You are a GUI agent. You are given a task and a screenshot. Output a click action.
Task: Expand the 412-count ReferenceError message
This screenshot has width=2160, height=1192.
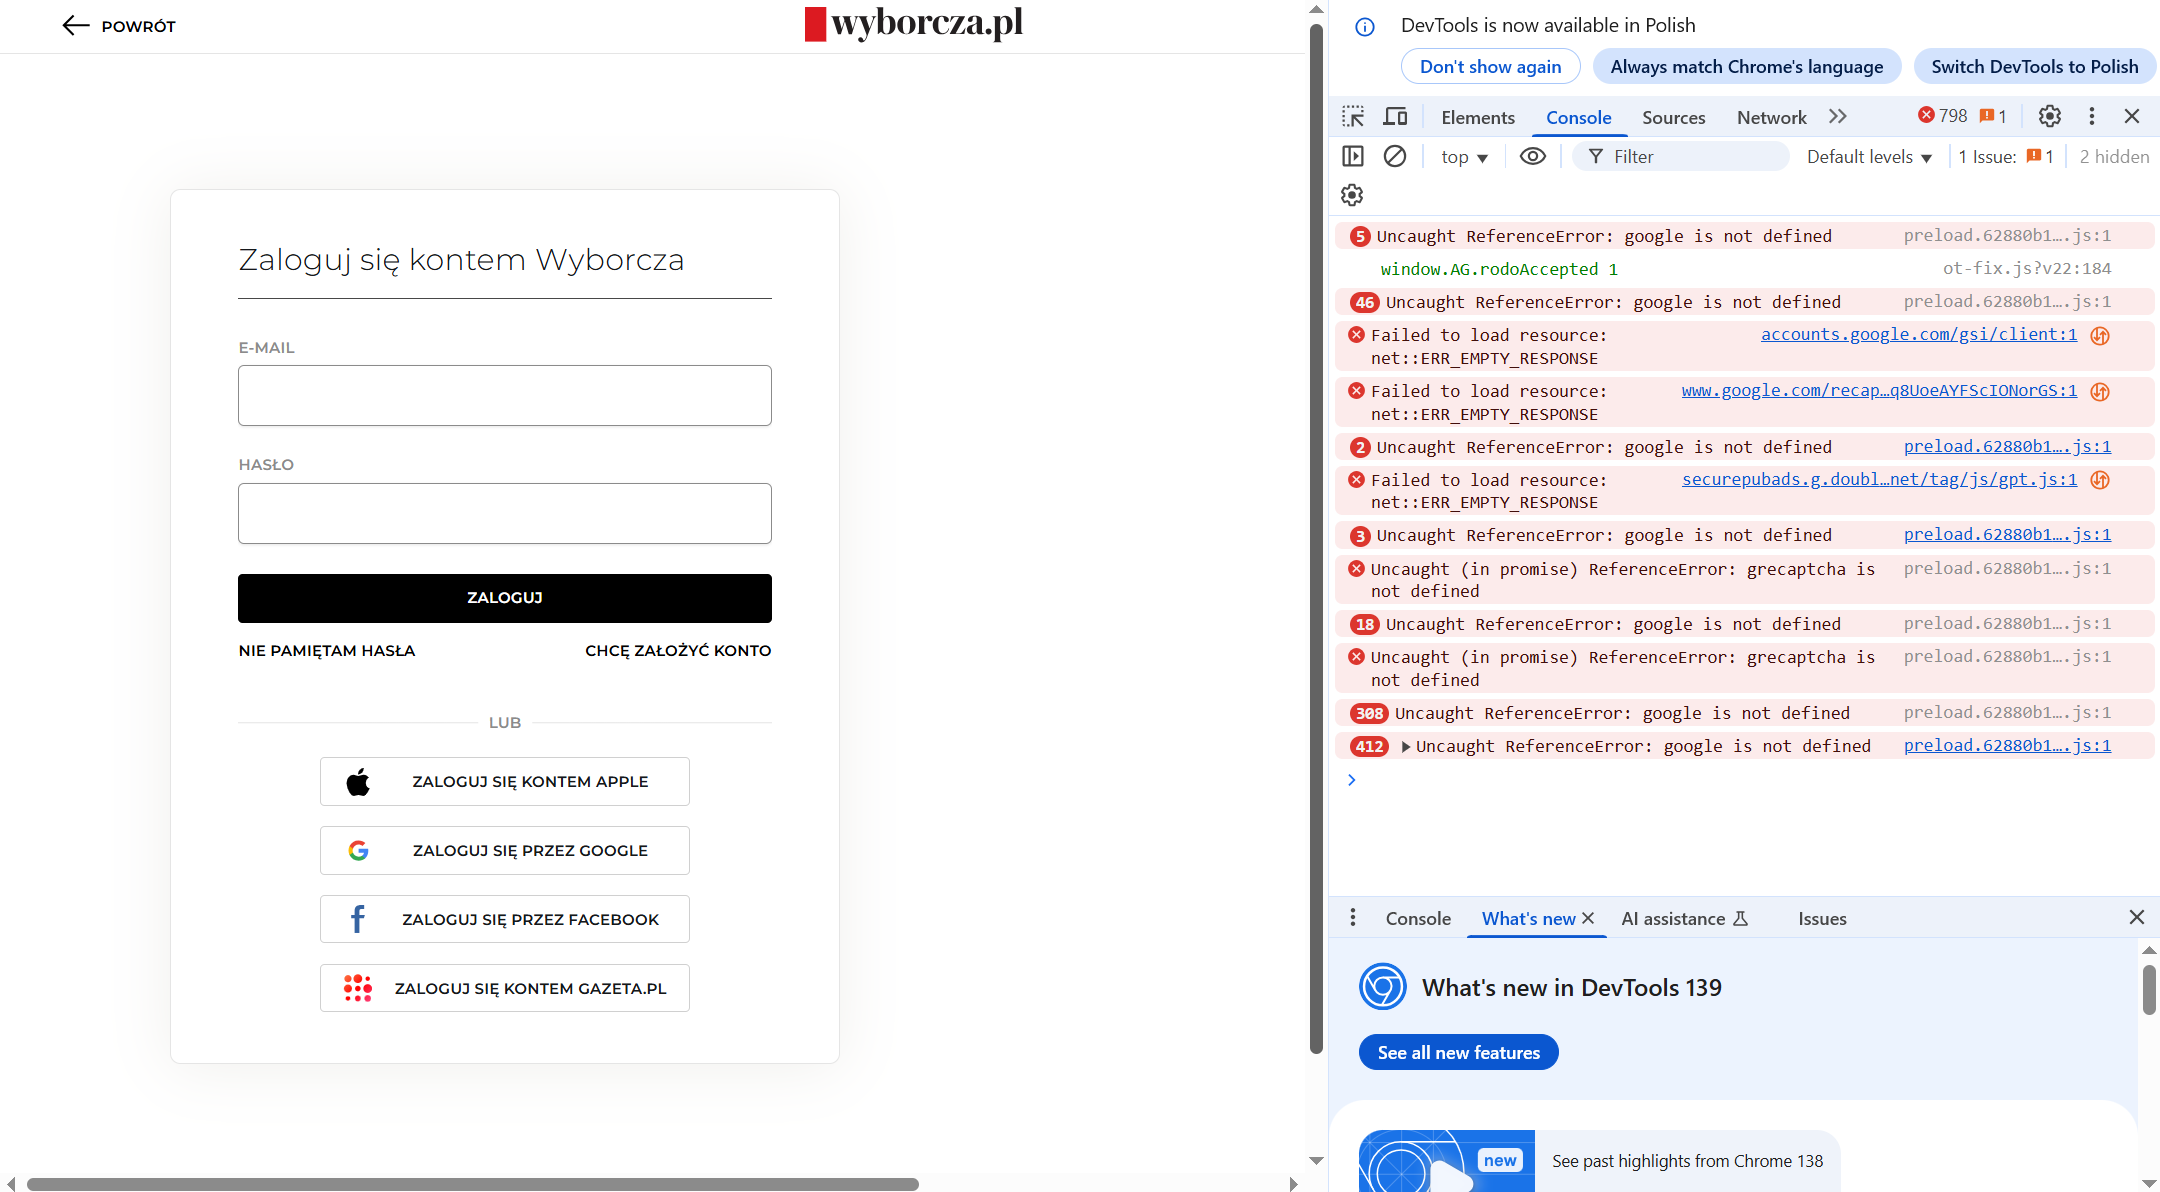(x=1406, y=747)
